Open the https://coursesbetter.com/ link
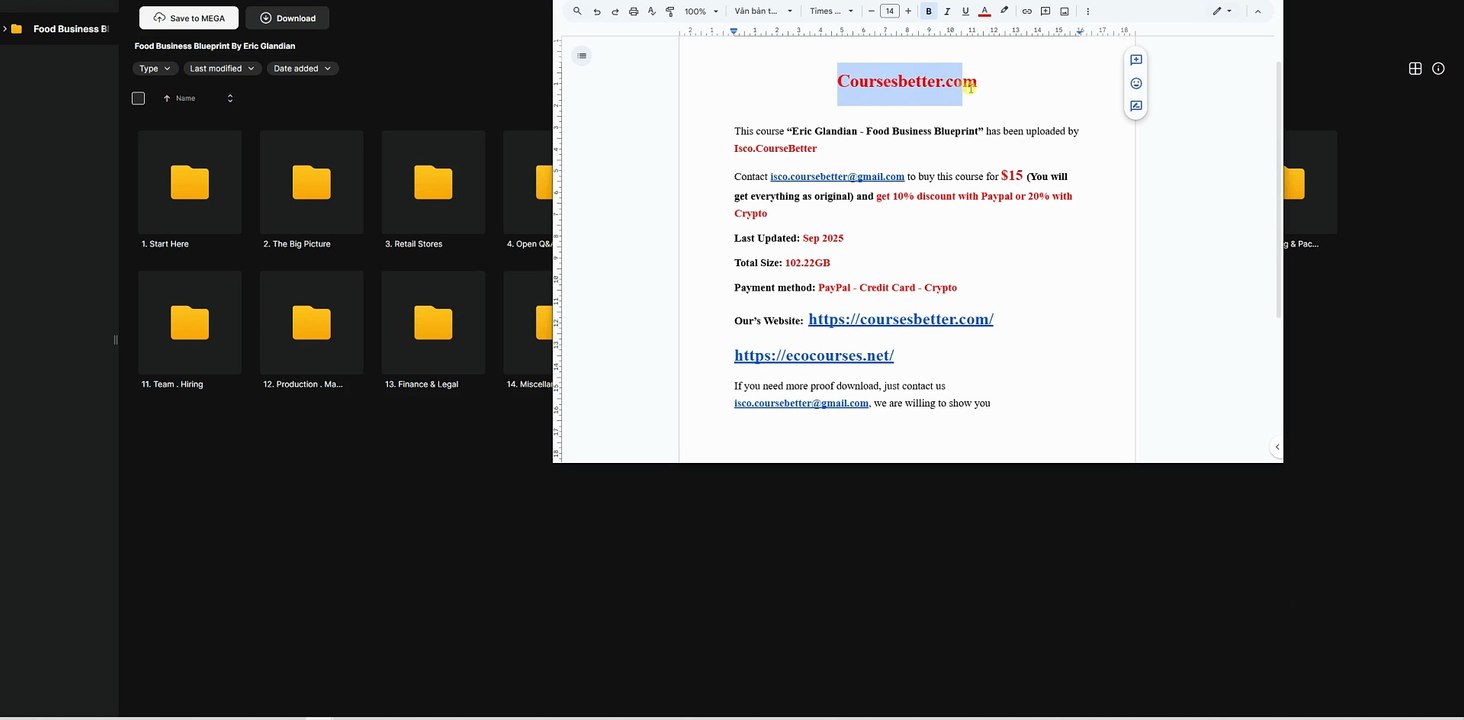 tap(900, 319)
